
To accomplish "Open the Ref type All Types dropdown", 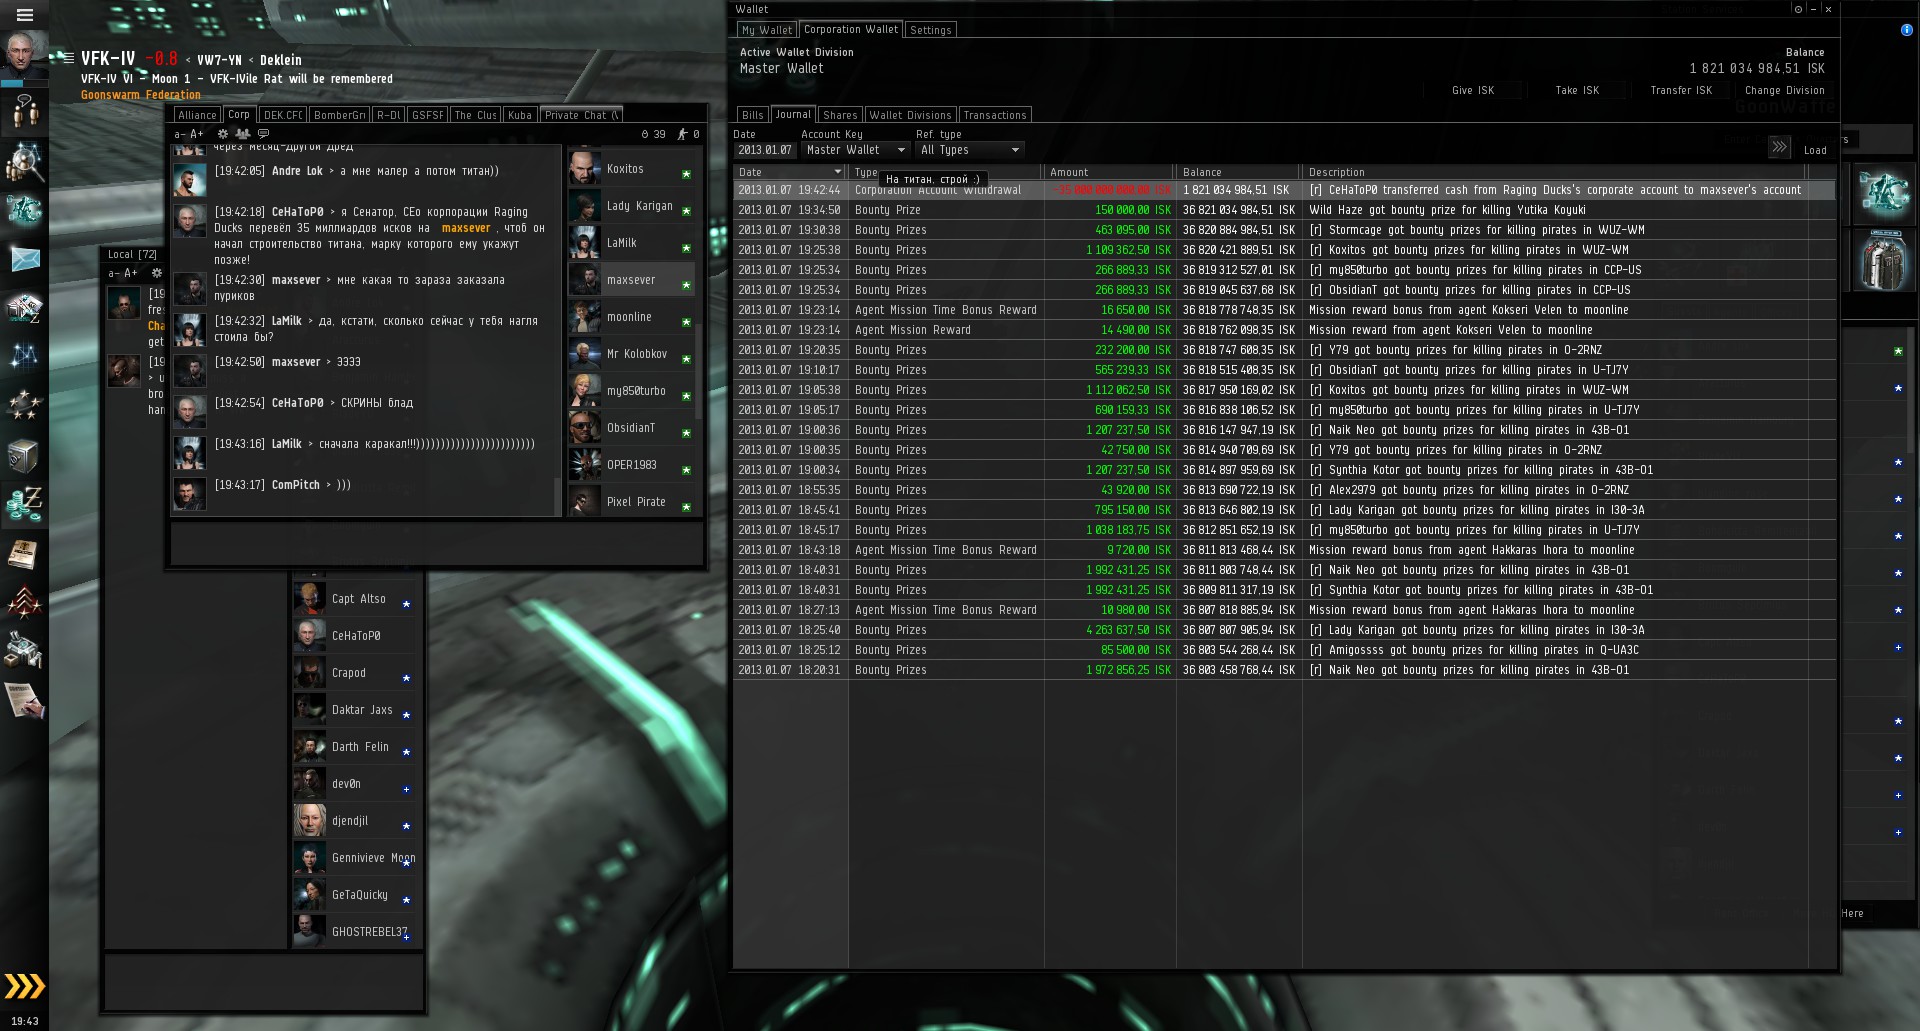I will click(x=970, y=150).
